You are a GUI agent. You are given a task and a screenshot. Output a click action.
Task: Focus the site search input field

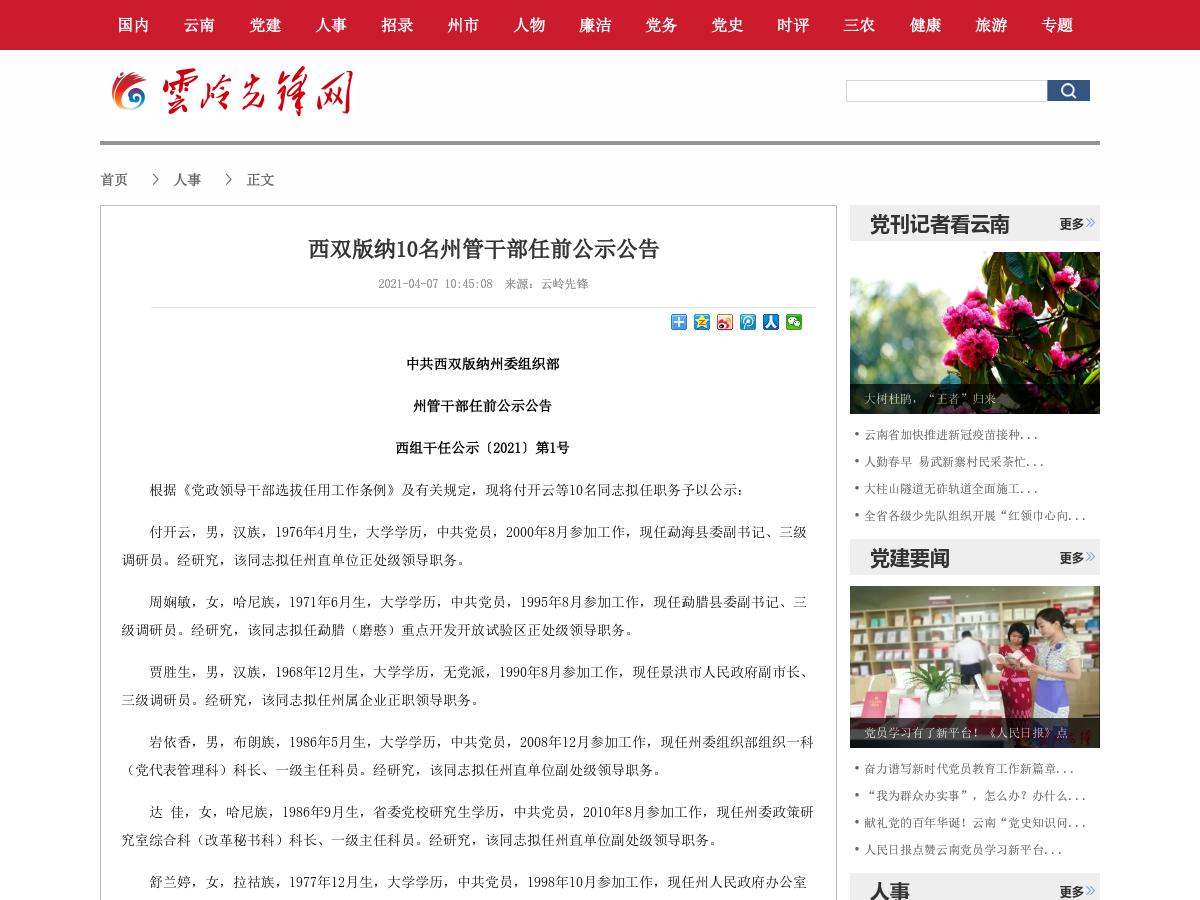[x=946, y=91]
